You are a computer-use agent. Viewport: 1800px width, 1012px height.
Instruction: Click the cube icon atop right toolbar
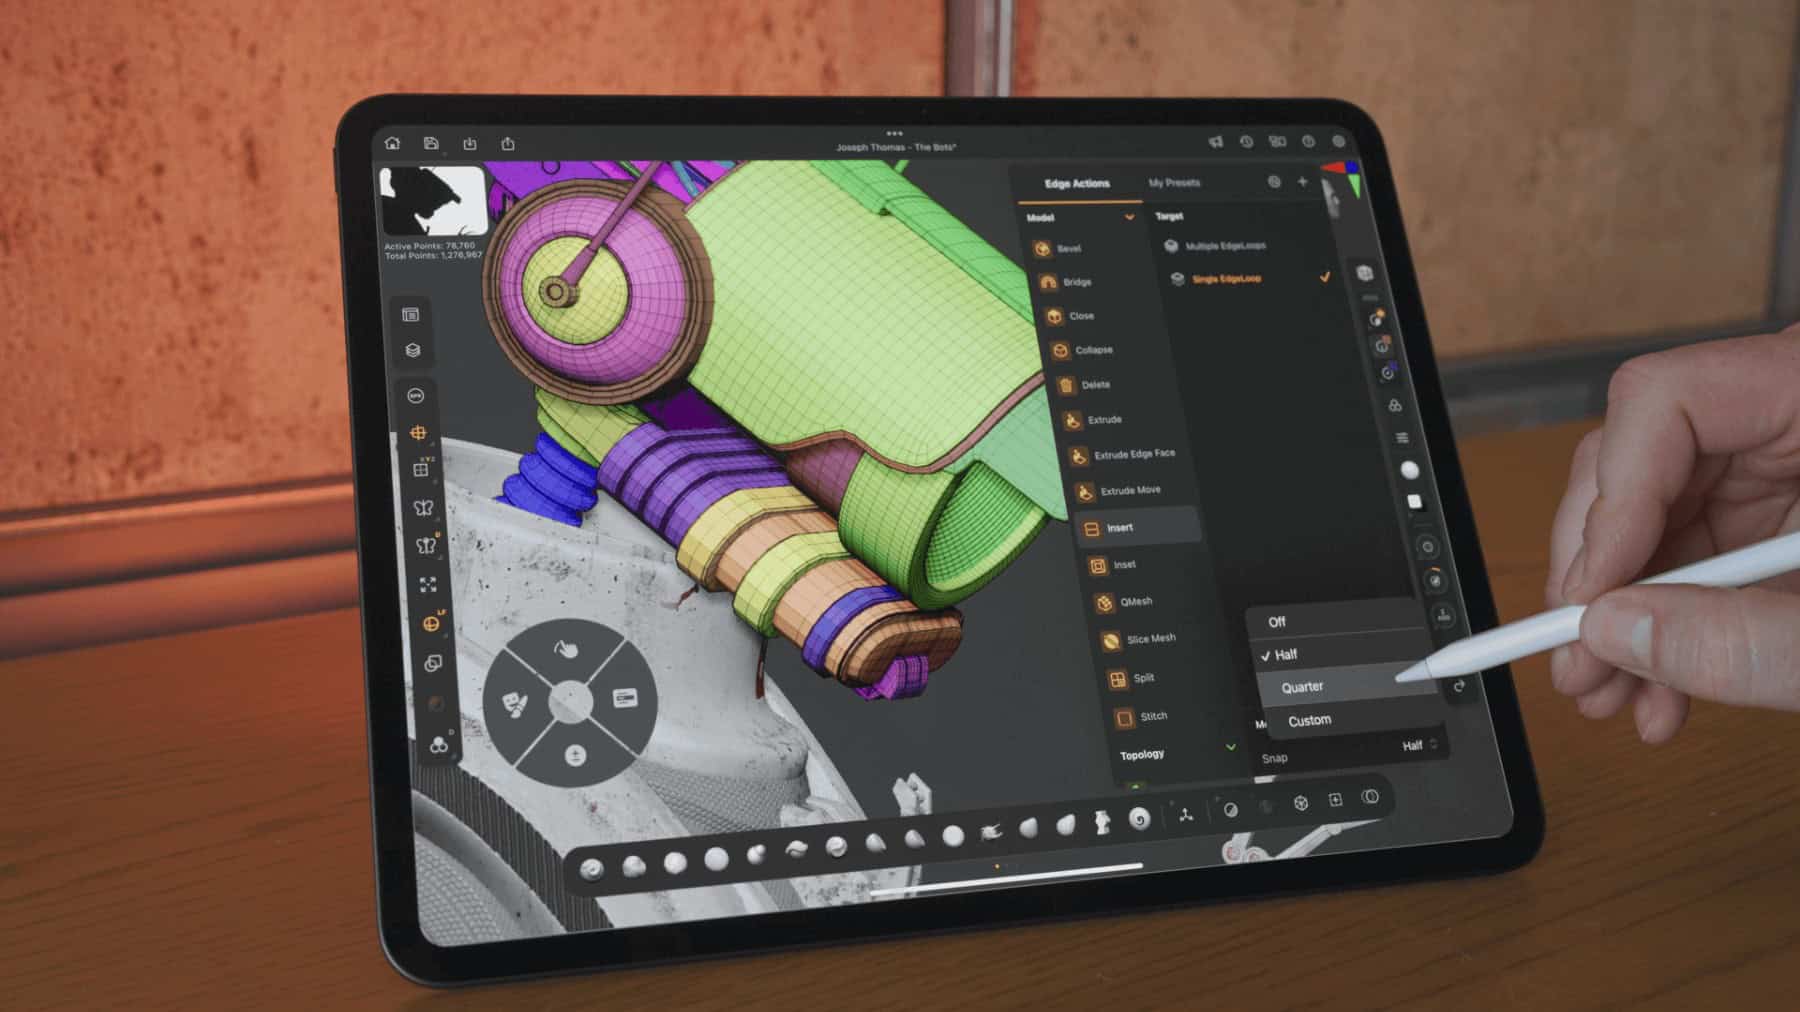tap(1364, 272)
